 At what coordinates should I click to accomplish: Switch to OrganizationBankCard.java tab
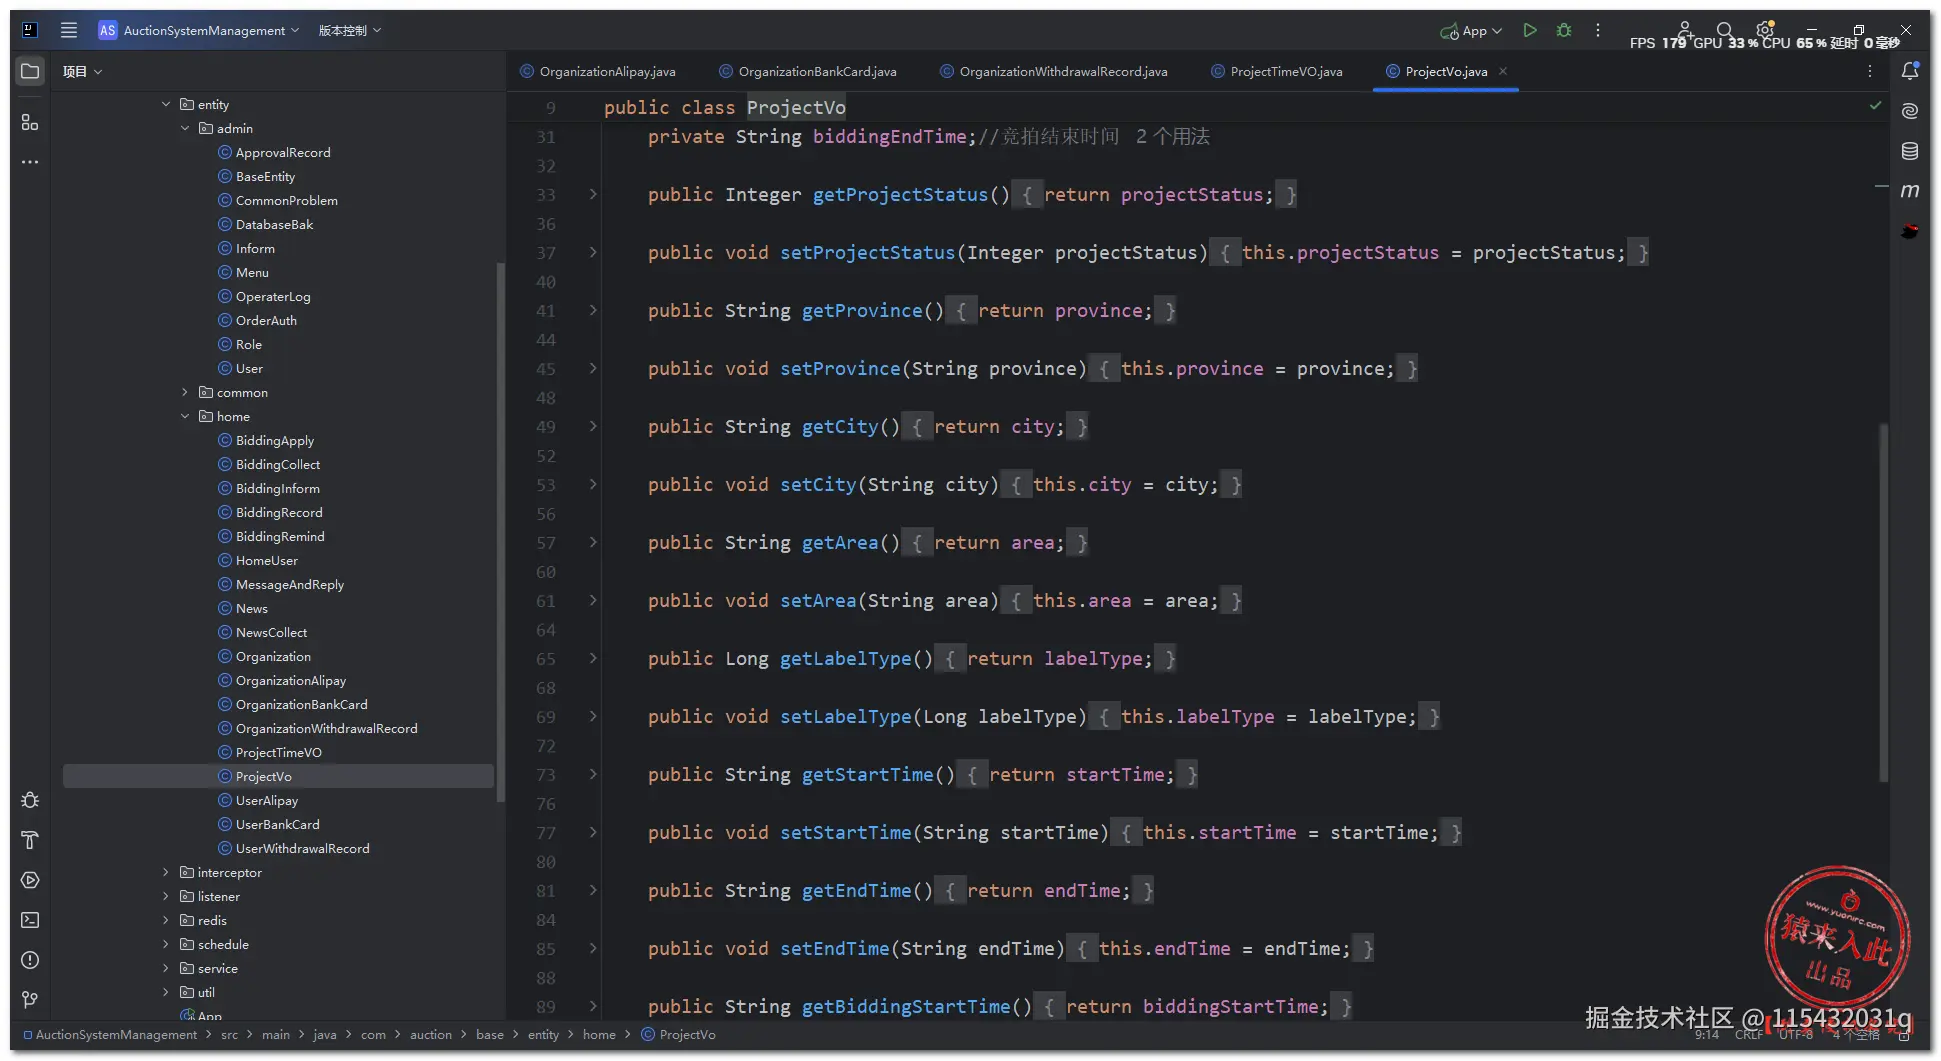click(x=808, y=71)
